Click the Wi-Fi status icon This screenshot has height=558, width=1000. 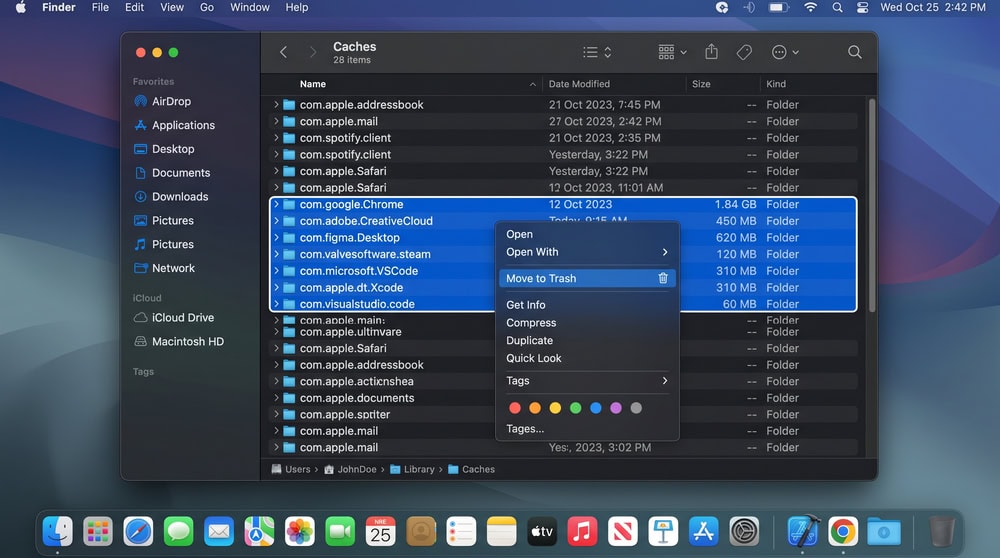811,8
